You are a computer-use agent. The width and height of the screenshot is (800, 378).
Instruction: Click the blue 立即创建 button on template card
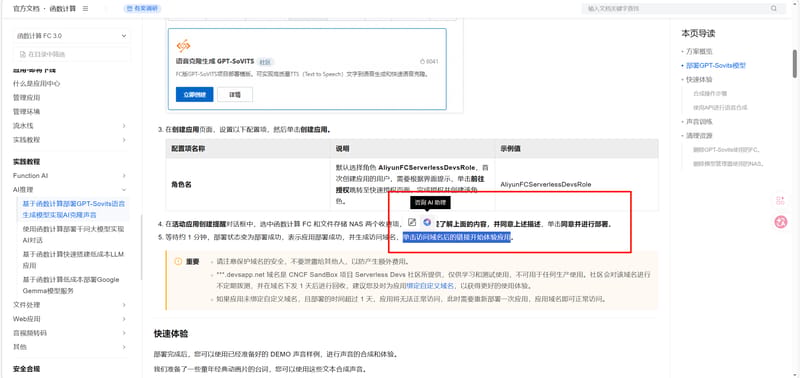pyautogui.click(x=194, y=94)
